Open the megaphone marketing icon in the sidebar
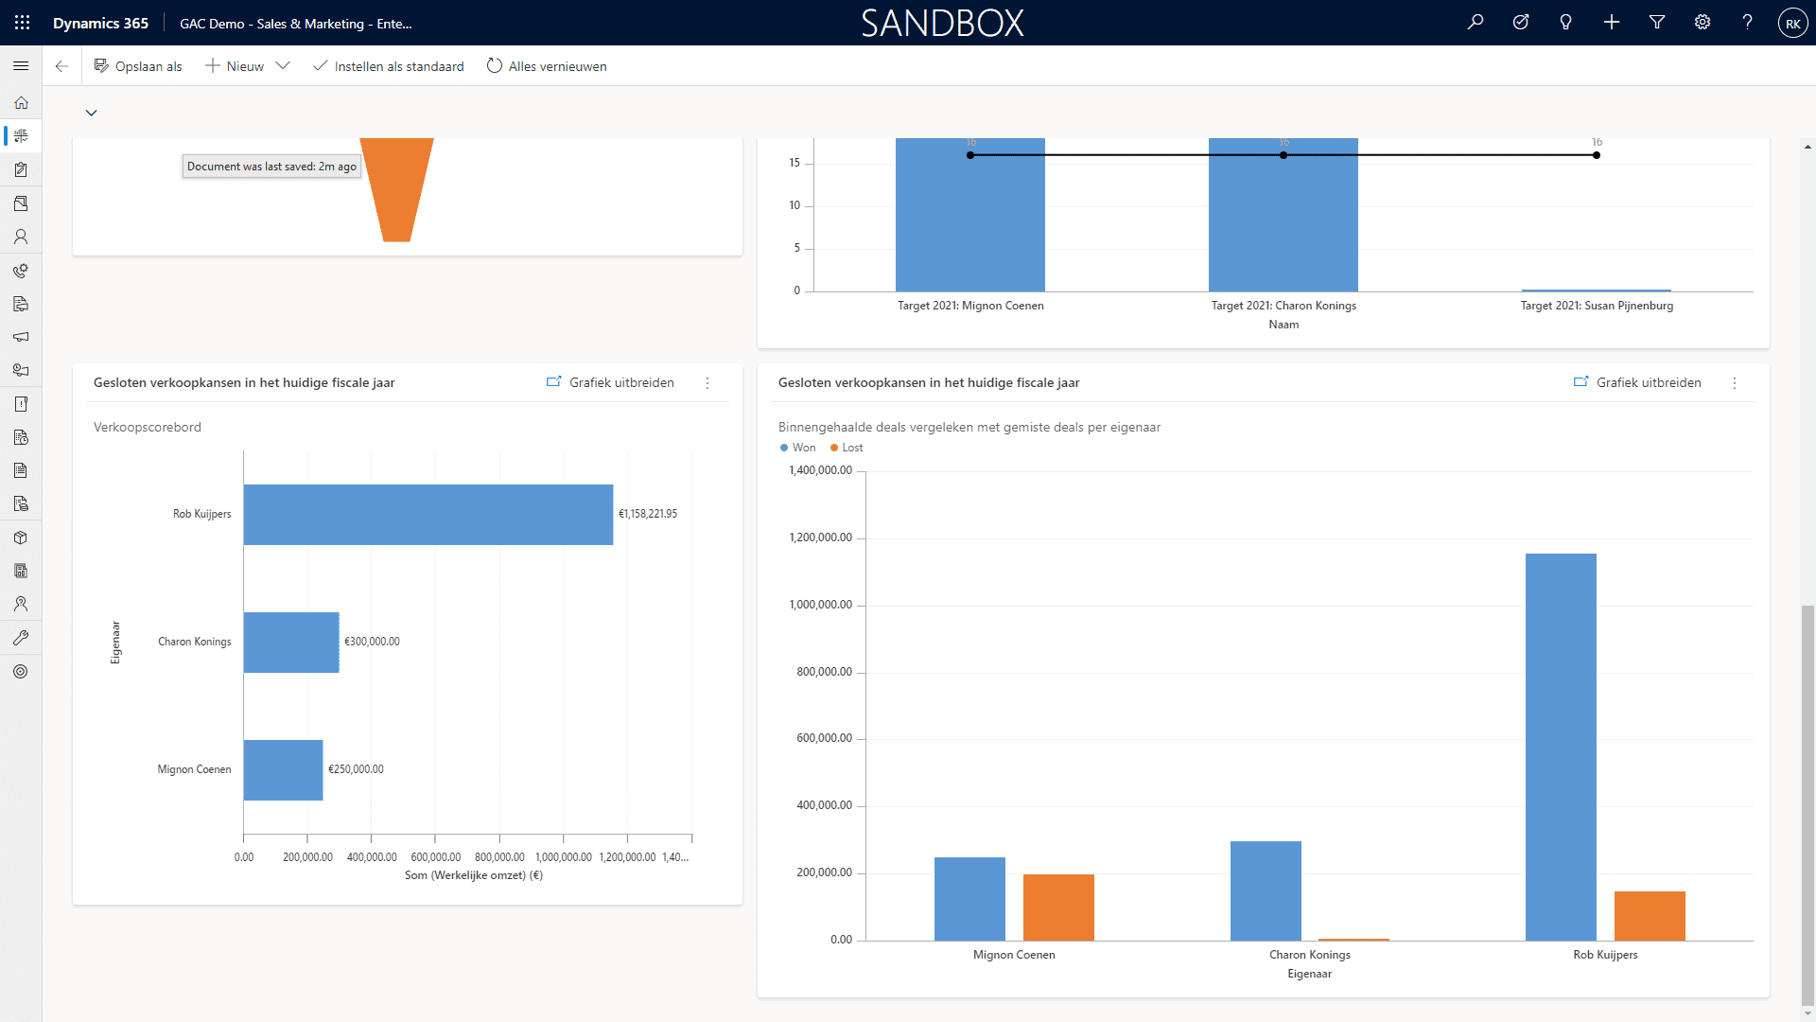 pyautogui.click(x=21, y=337)
